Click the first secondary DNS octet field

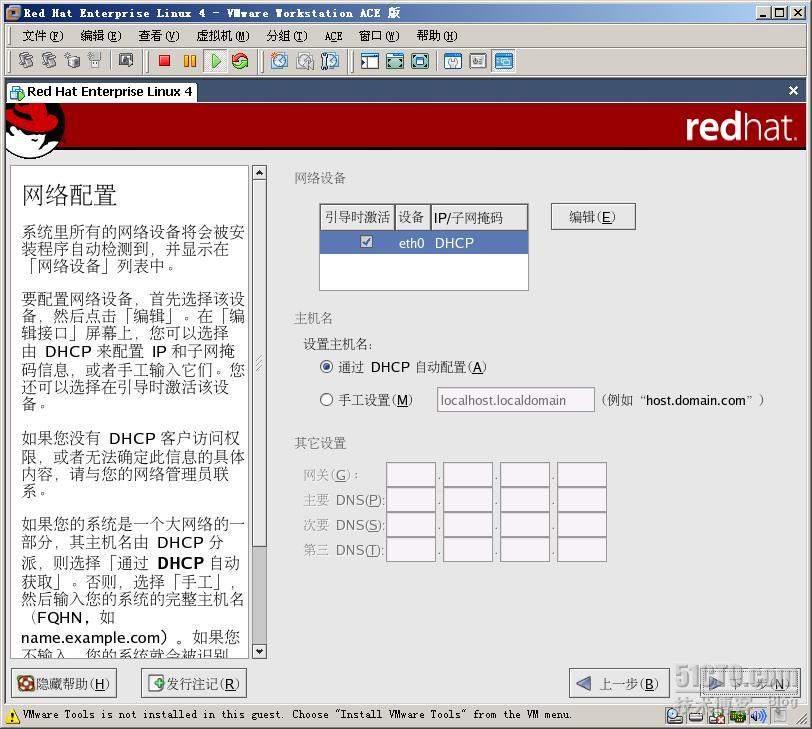tap(411, 524)
